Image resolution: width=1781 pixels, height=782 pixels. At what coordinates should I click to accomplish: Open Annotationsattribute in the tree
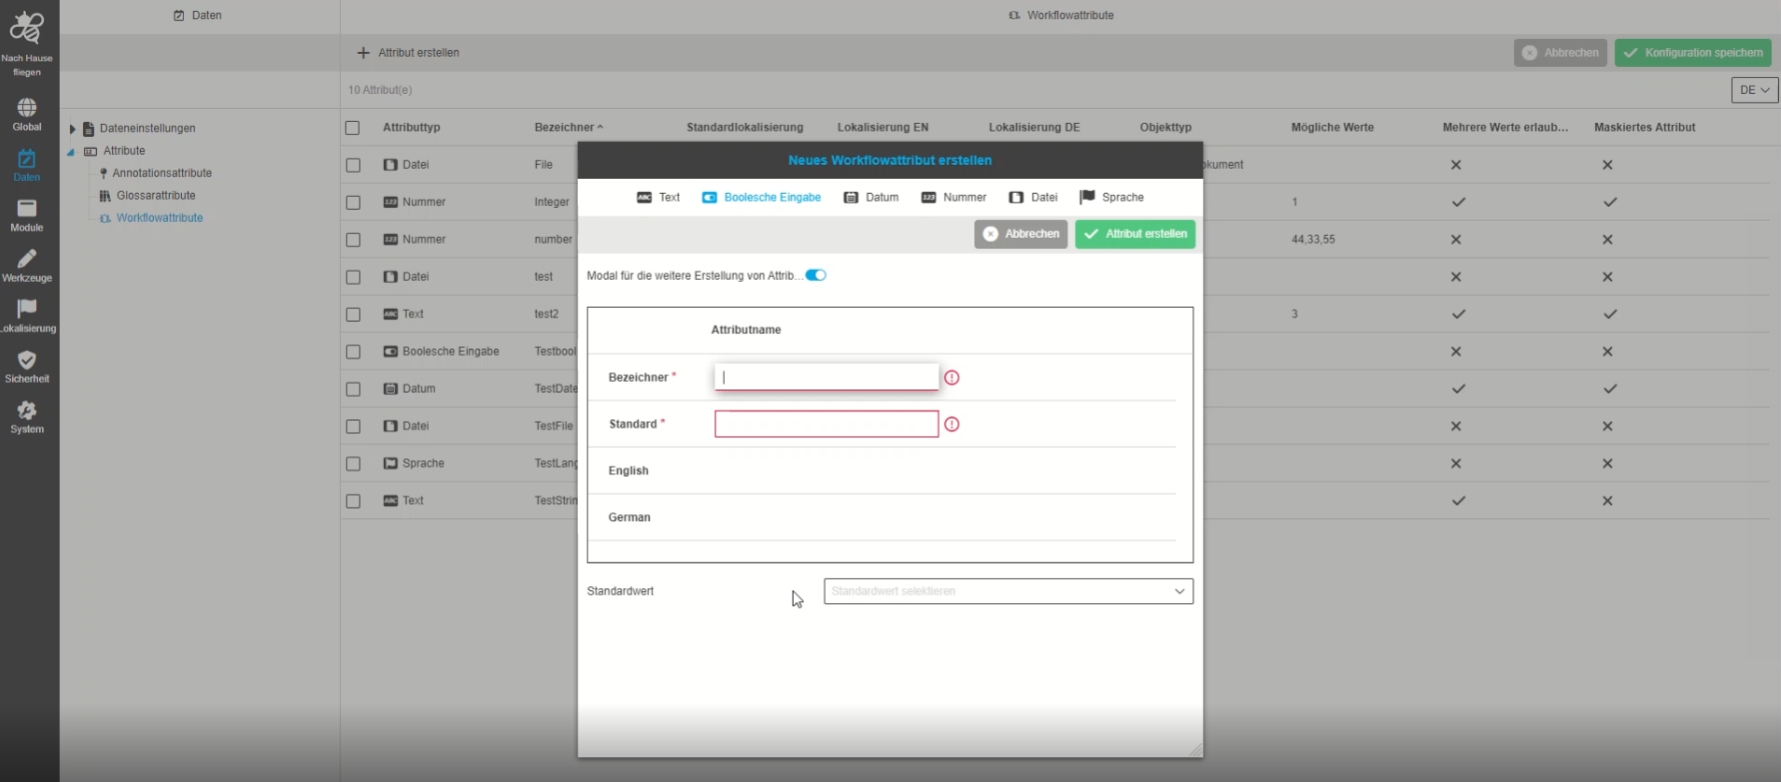pyautogui.click(x=162, y=173)
